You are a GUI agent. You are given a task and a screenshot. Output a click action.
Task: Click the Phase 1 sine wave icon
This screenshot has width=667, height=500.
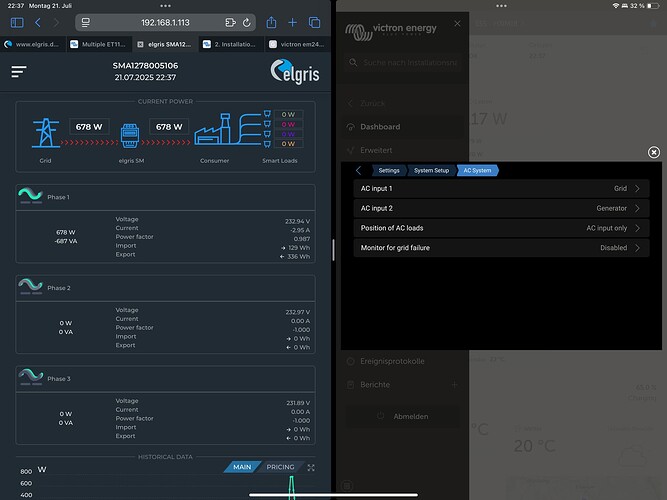(31, 195)
